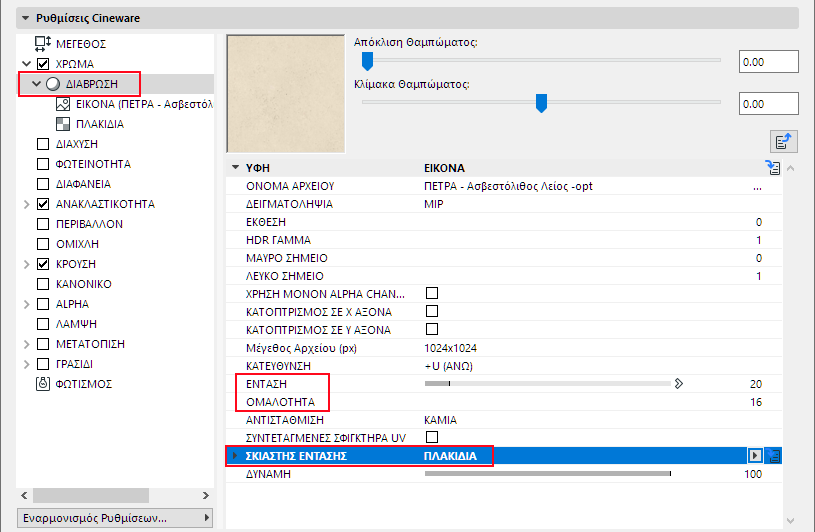Click right arrow of tree horizontal scrollbar

coord(206,496)
